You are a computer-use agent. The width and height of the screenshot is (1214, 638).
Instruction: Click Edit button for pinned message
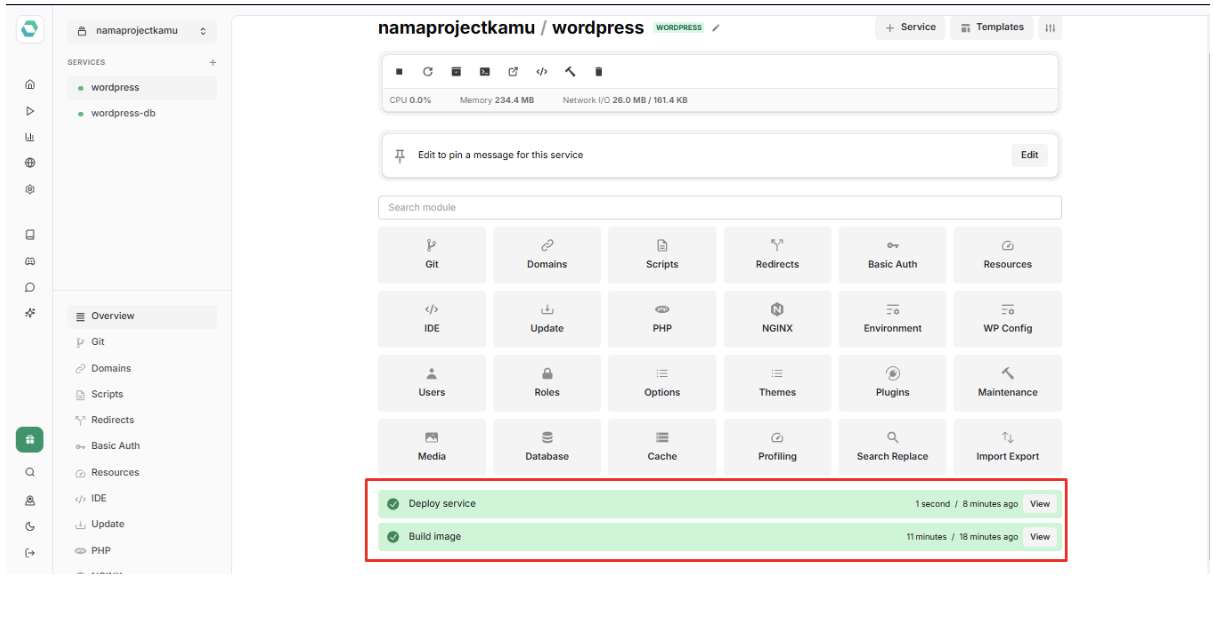pyautogui.click(x=1029, y=155)
